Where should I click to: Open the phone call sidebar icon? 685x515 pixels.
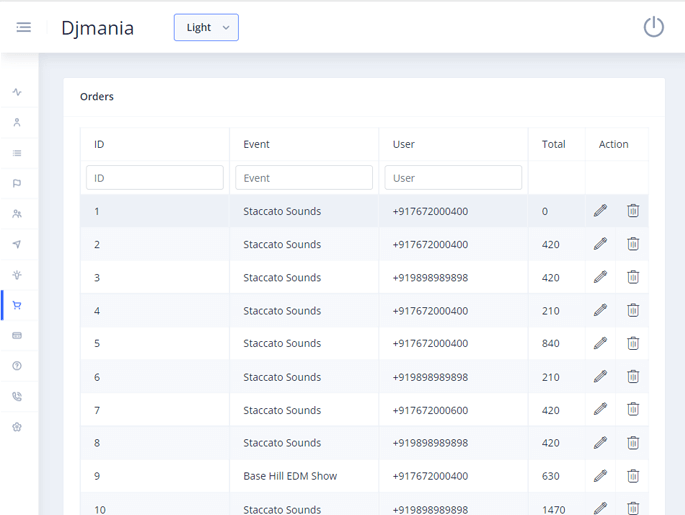coord(17,397)
